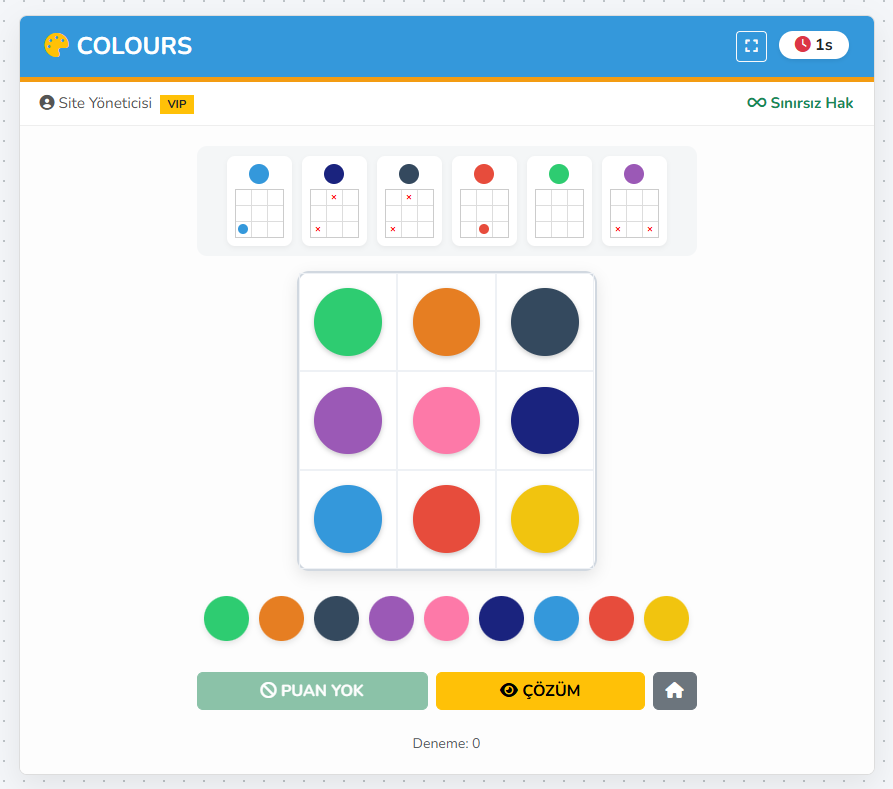Select the pink circle in the center row
Image resolution: width=893 pixels, height=789 pixels.
446,420
